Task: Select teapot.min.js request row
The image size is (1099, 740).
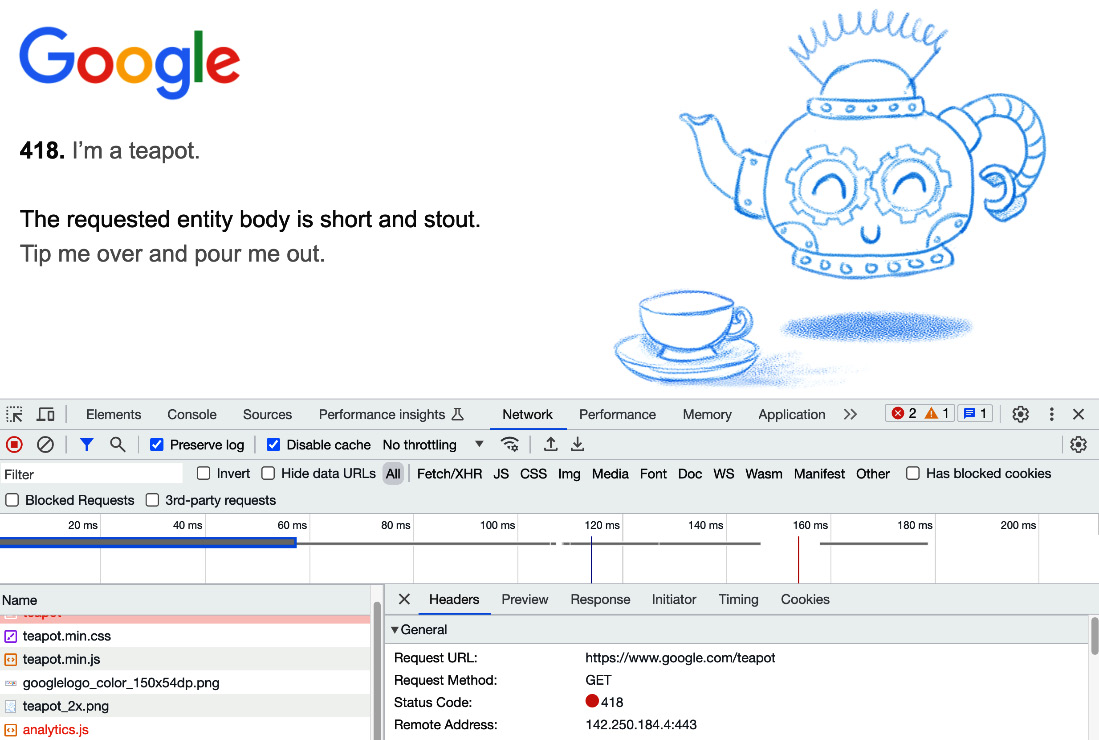Action: [x=185, y=659]
